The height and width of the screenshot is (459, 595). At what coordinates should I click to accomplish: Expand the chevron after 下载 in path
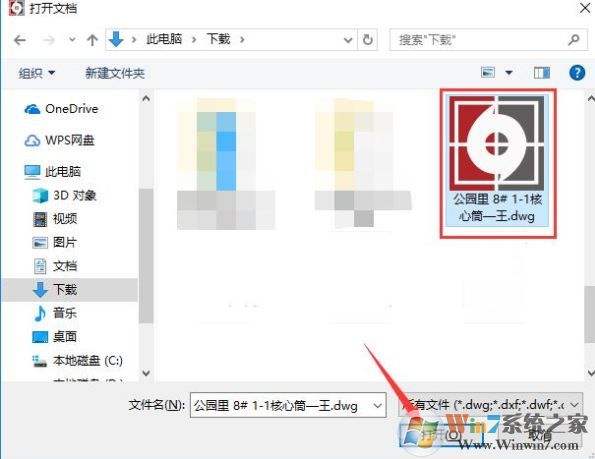coord(242,39)
